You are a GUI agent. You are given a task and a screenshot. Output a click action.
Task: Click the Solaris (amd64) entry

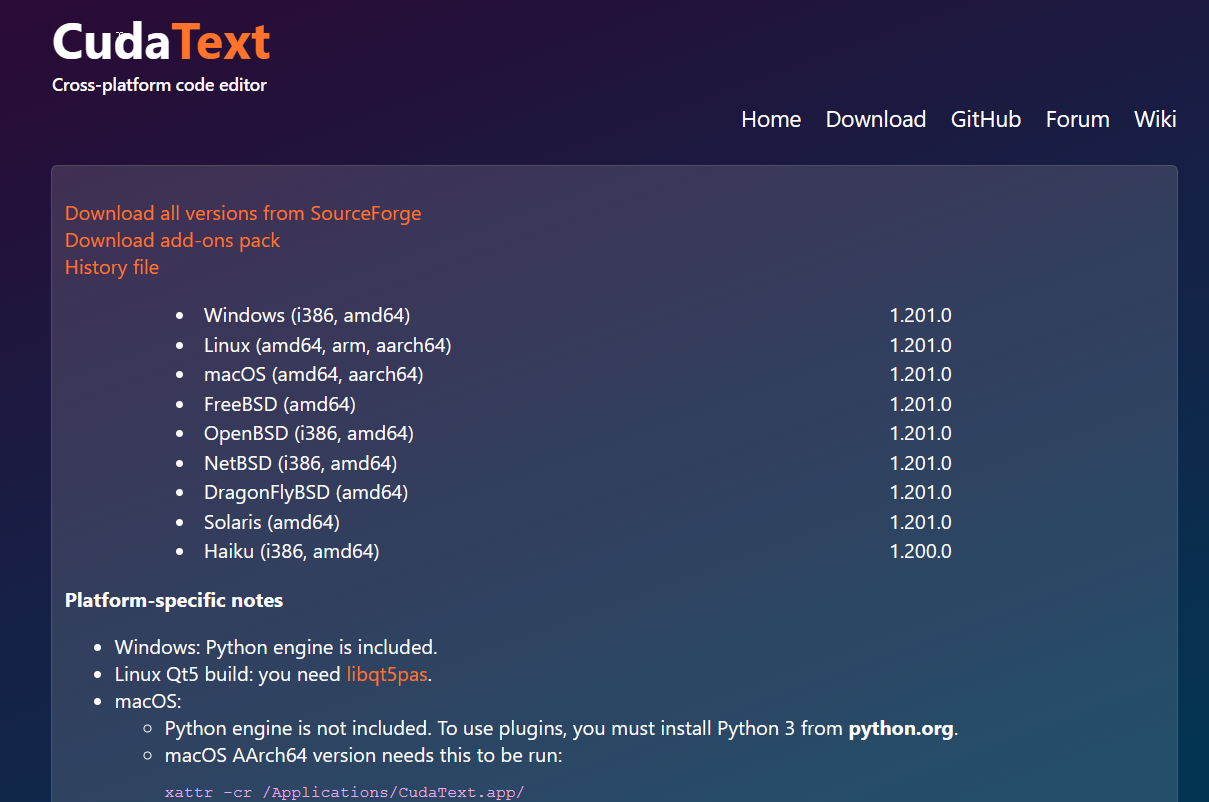click(x=271, y=522)
